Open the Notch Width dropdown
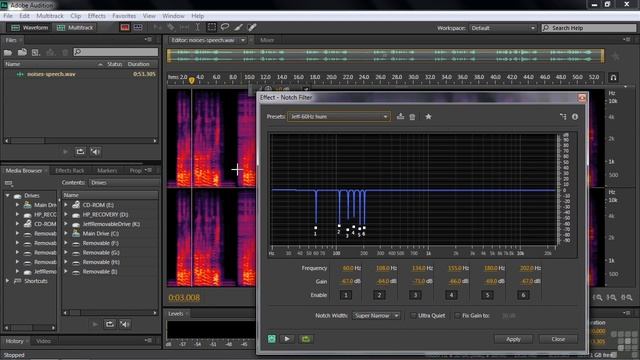Image resolution: width=640 pixels, height=360 pixels. [376, 316]
